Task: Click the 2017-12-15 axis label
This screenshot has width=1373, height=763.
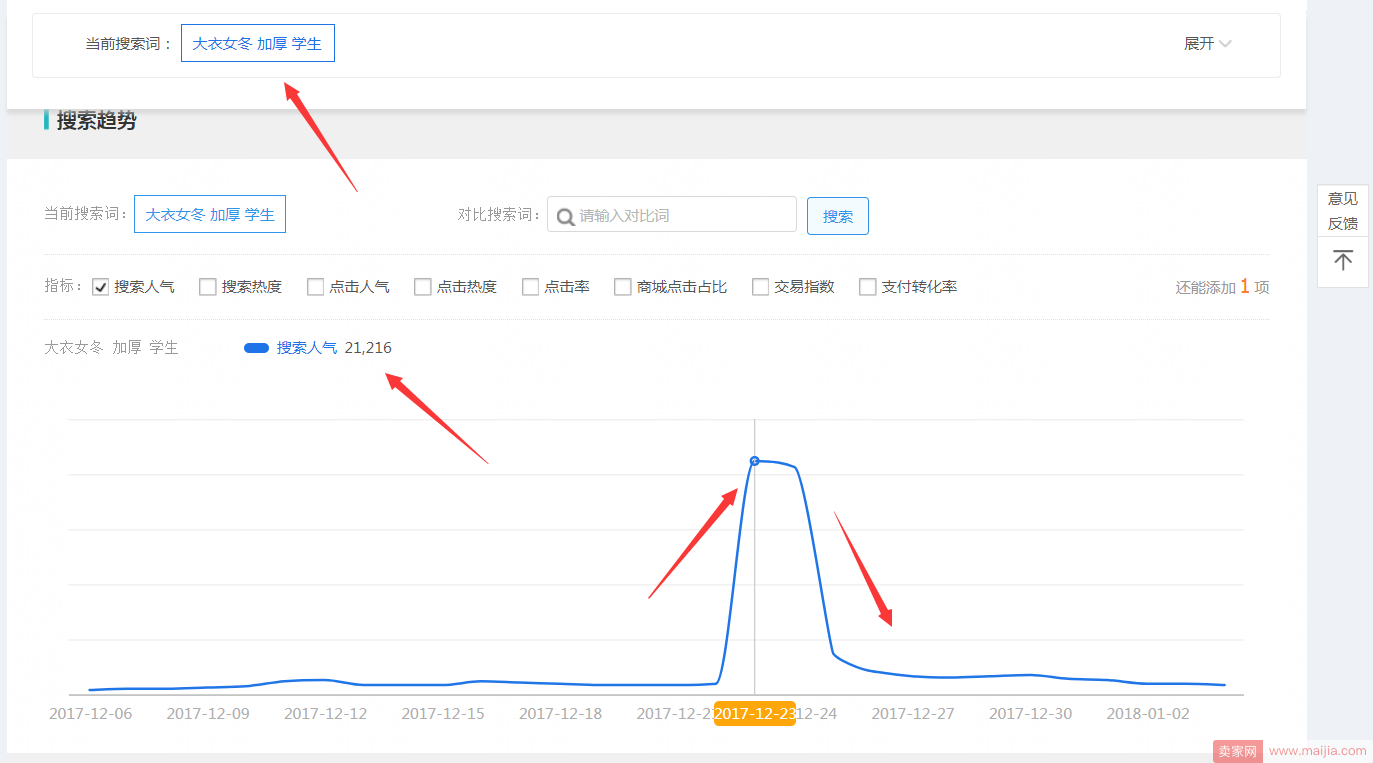Action: 443,714
